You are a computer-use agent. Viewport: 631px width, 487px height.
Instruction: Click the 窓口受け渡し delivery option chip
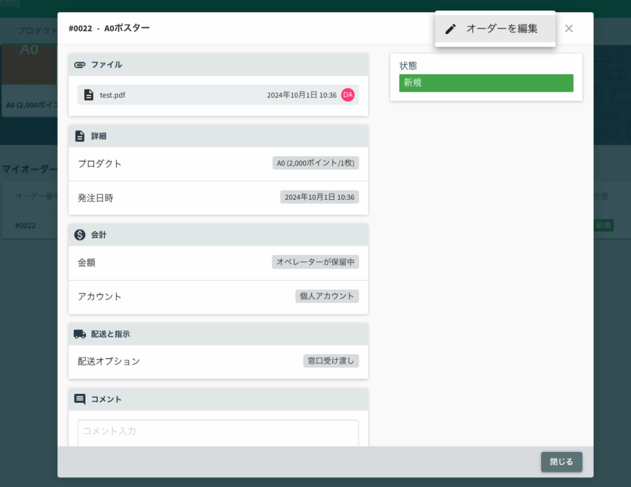point(330,361)
